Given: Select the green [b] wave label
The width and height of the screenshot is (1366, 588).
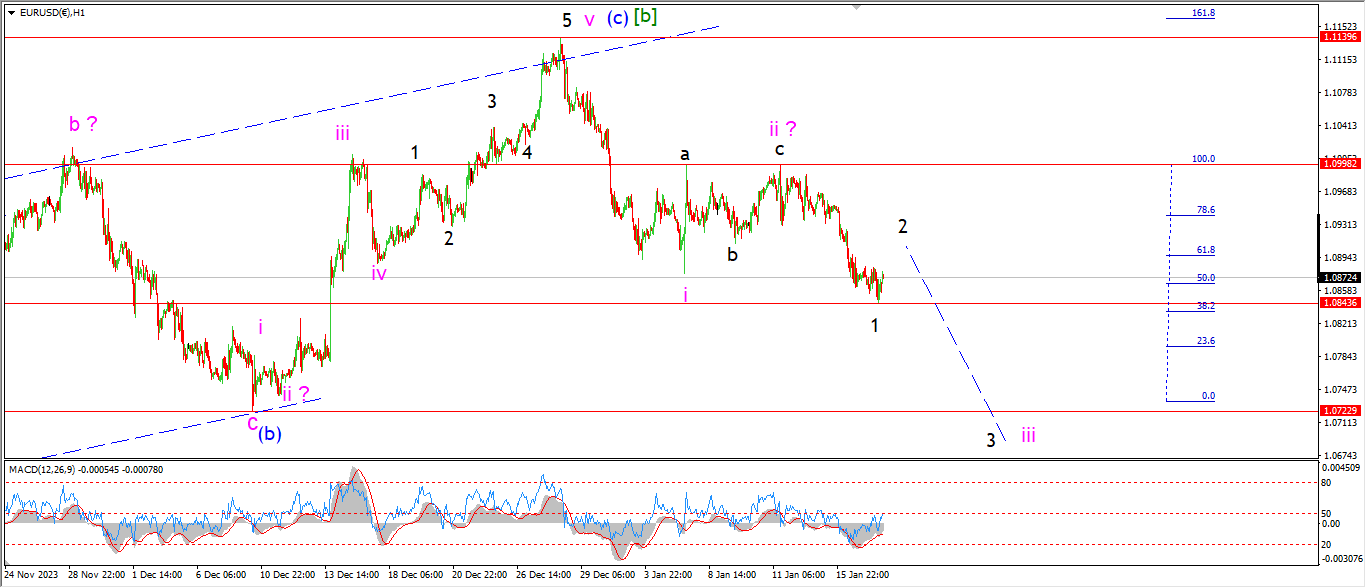Looking at the screenshot, I should [x=646, y=16].
